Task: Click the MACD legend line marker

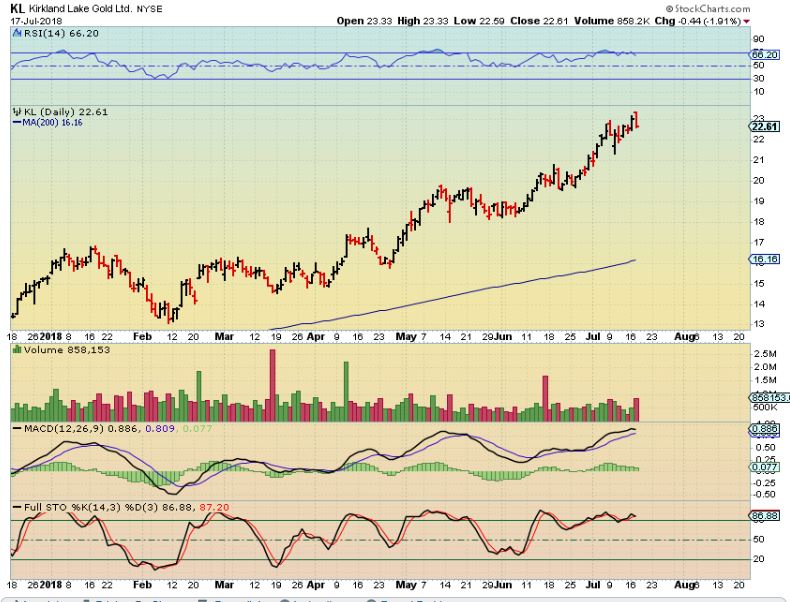Action: [x=17, y=429]
